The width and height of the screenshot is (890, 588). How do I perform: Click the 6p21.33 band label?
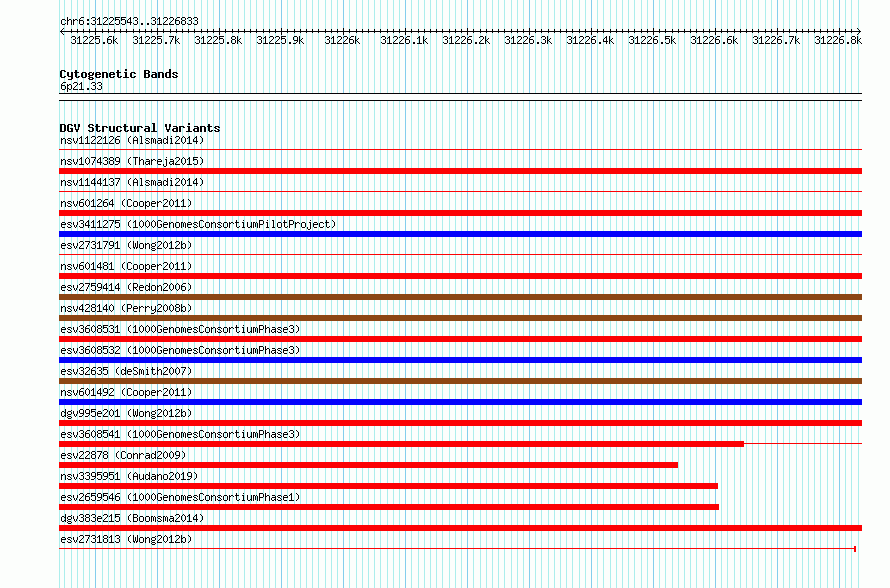click(81, 86)
